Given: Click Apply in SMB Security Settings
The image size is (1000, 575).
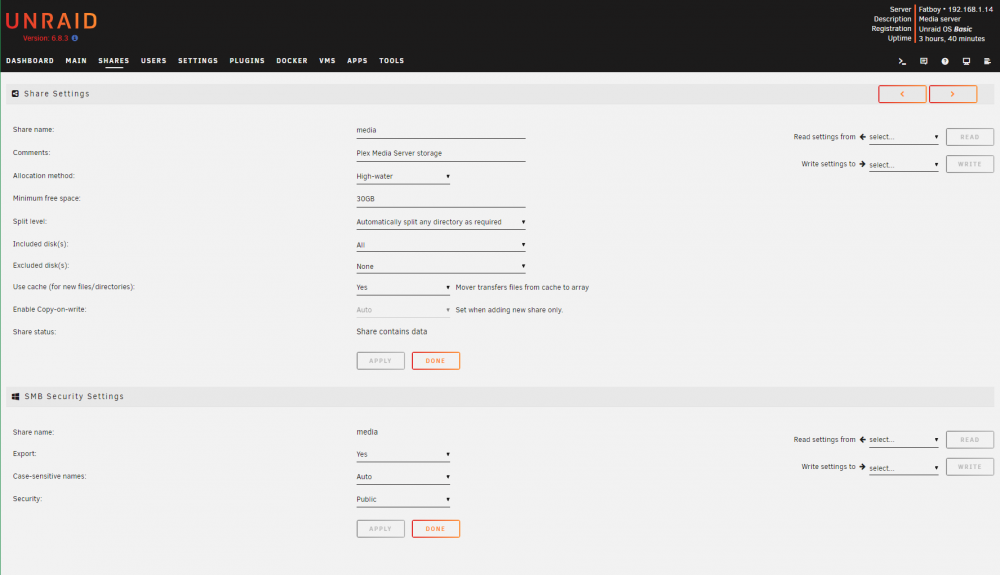Looking at the screenshot, I should (380, 528).
